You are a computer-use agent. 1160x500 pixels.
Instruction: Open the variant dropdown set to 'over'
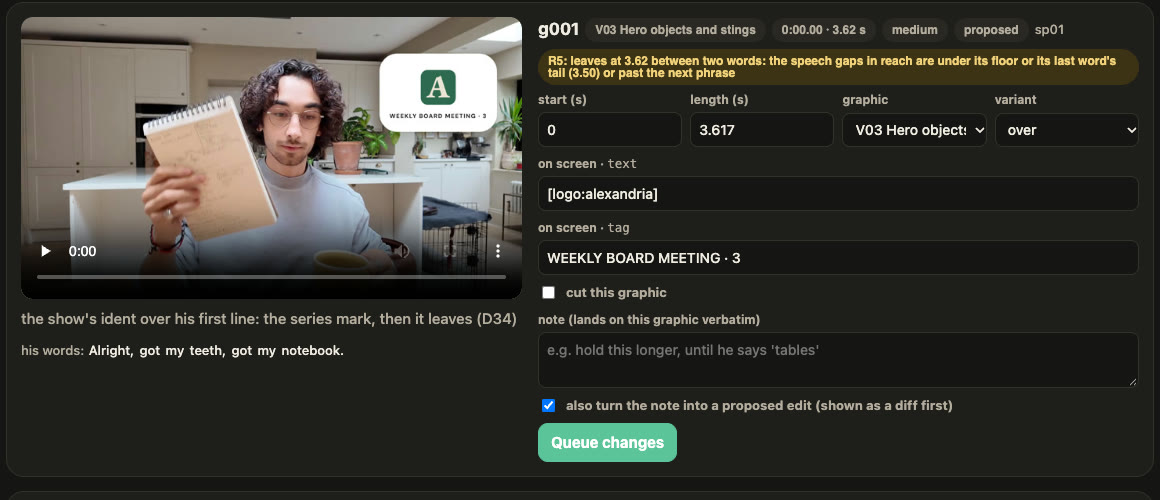tap(1066, 130)
